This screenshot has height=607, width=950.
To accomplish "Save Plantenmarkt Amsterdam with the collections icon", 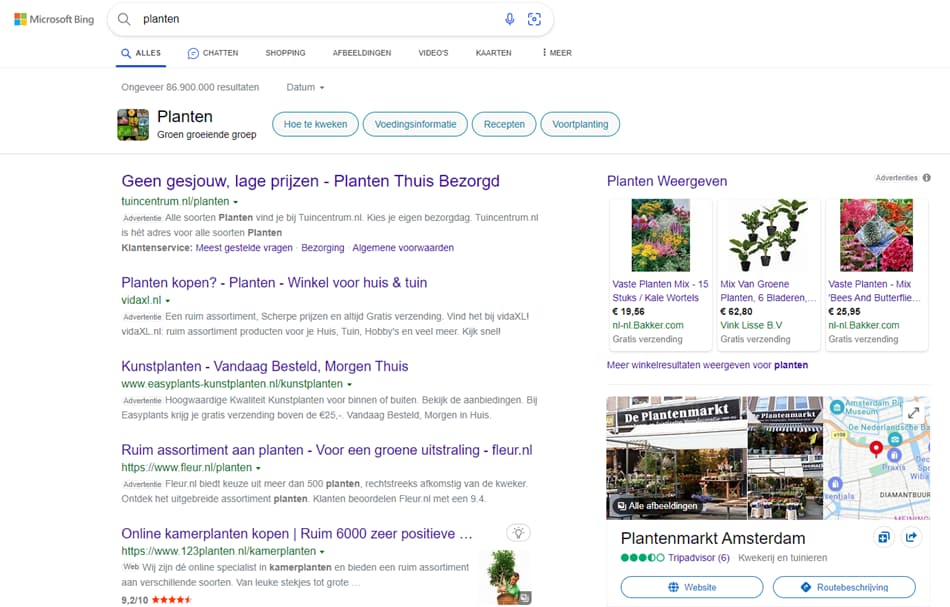I will pos(883,537).
